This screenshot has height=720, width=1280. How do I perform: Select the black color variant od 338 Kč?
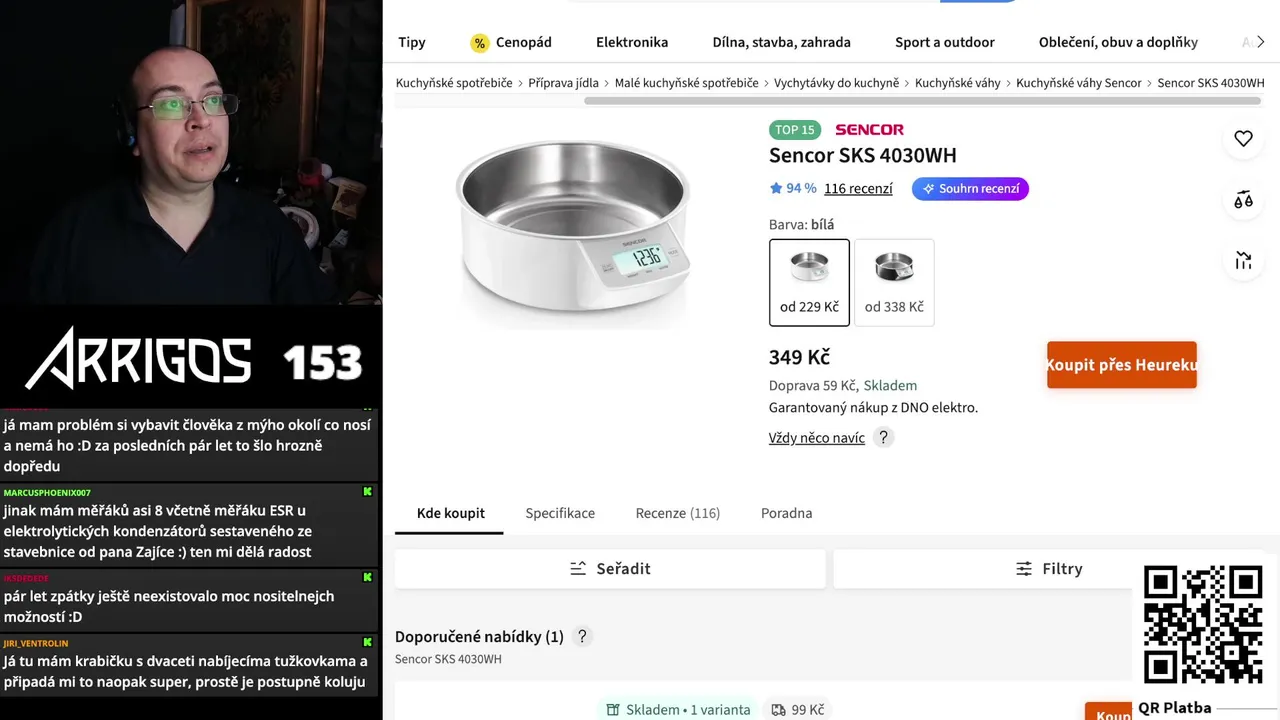click(894, 282)
